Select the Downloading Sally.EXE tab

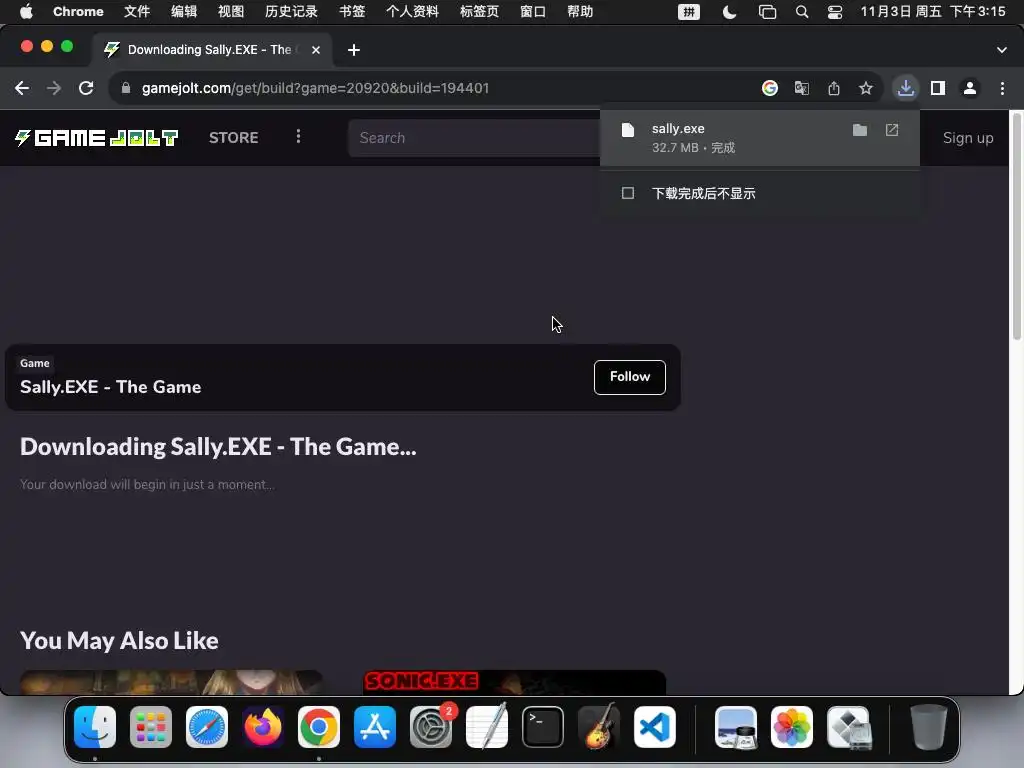point(210,50)
